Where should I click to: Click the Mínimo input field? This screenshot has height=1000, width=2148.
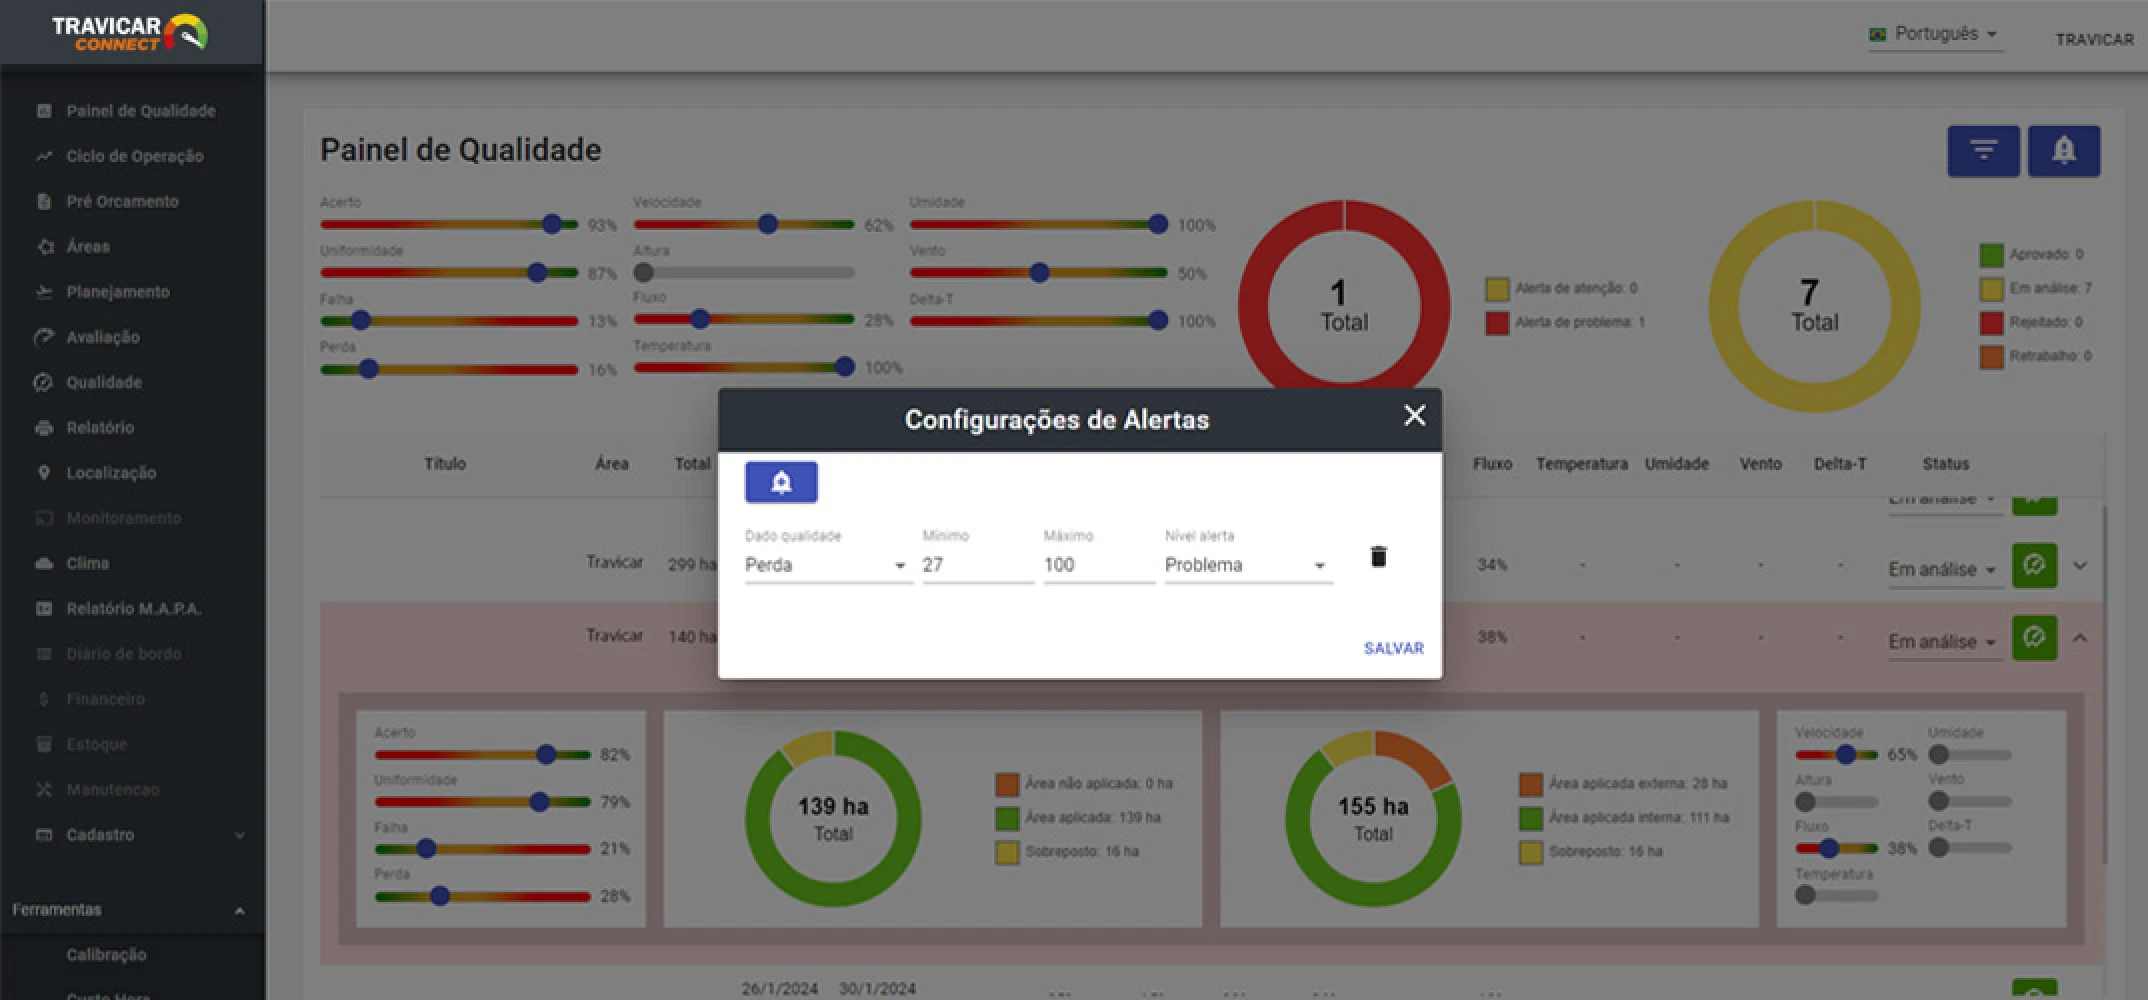point(976,565)
